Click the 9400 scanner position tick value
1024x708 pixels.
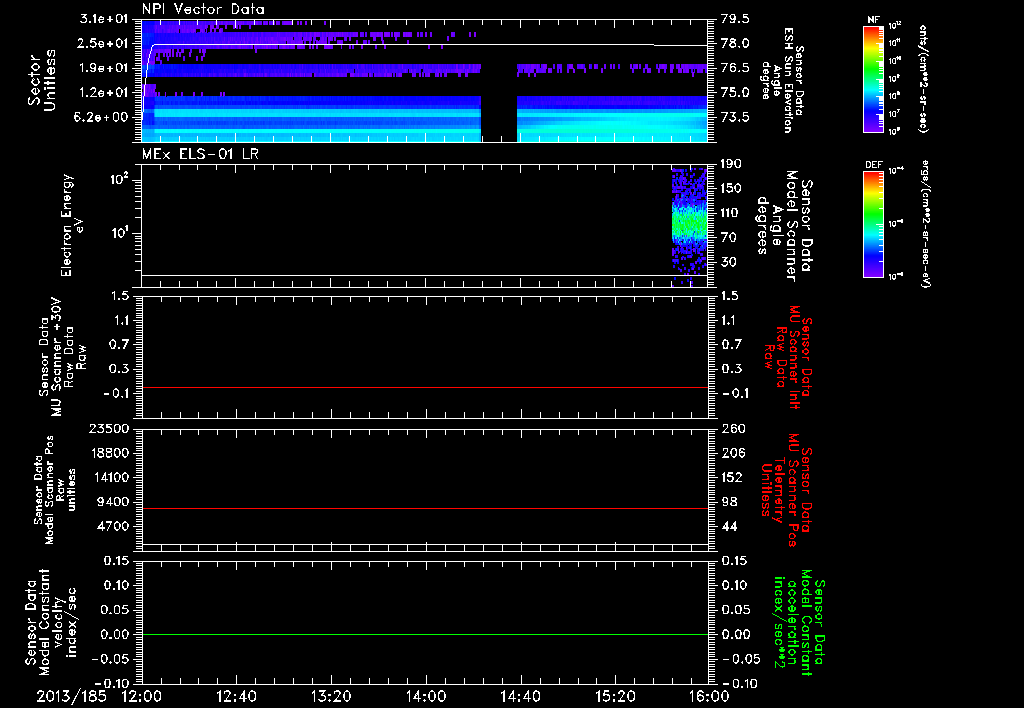tap(112, 502)
